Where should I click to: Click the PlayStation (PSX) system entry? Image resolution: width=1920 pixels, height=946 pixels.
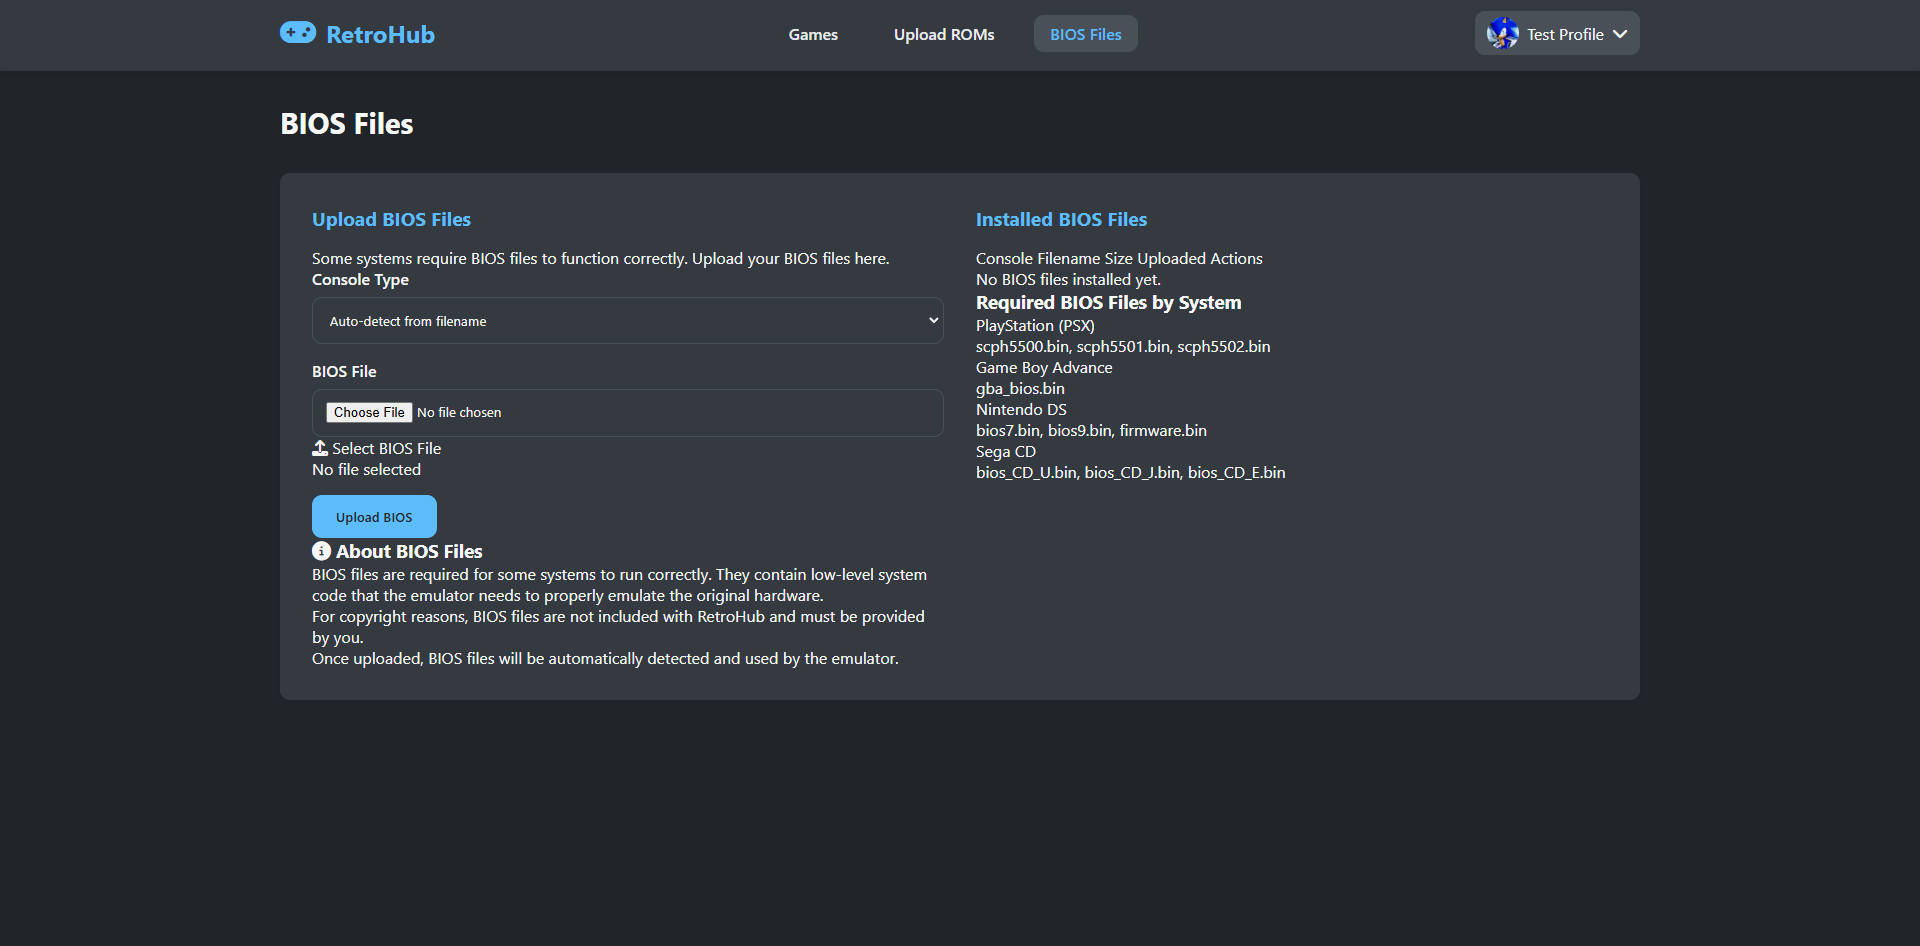[1035, 326]
